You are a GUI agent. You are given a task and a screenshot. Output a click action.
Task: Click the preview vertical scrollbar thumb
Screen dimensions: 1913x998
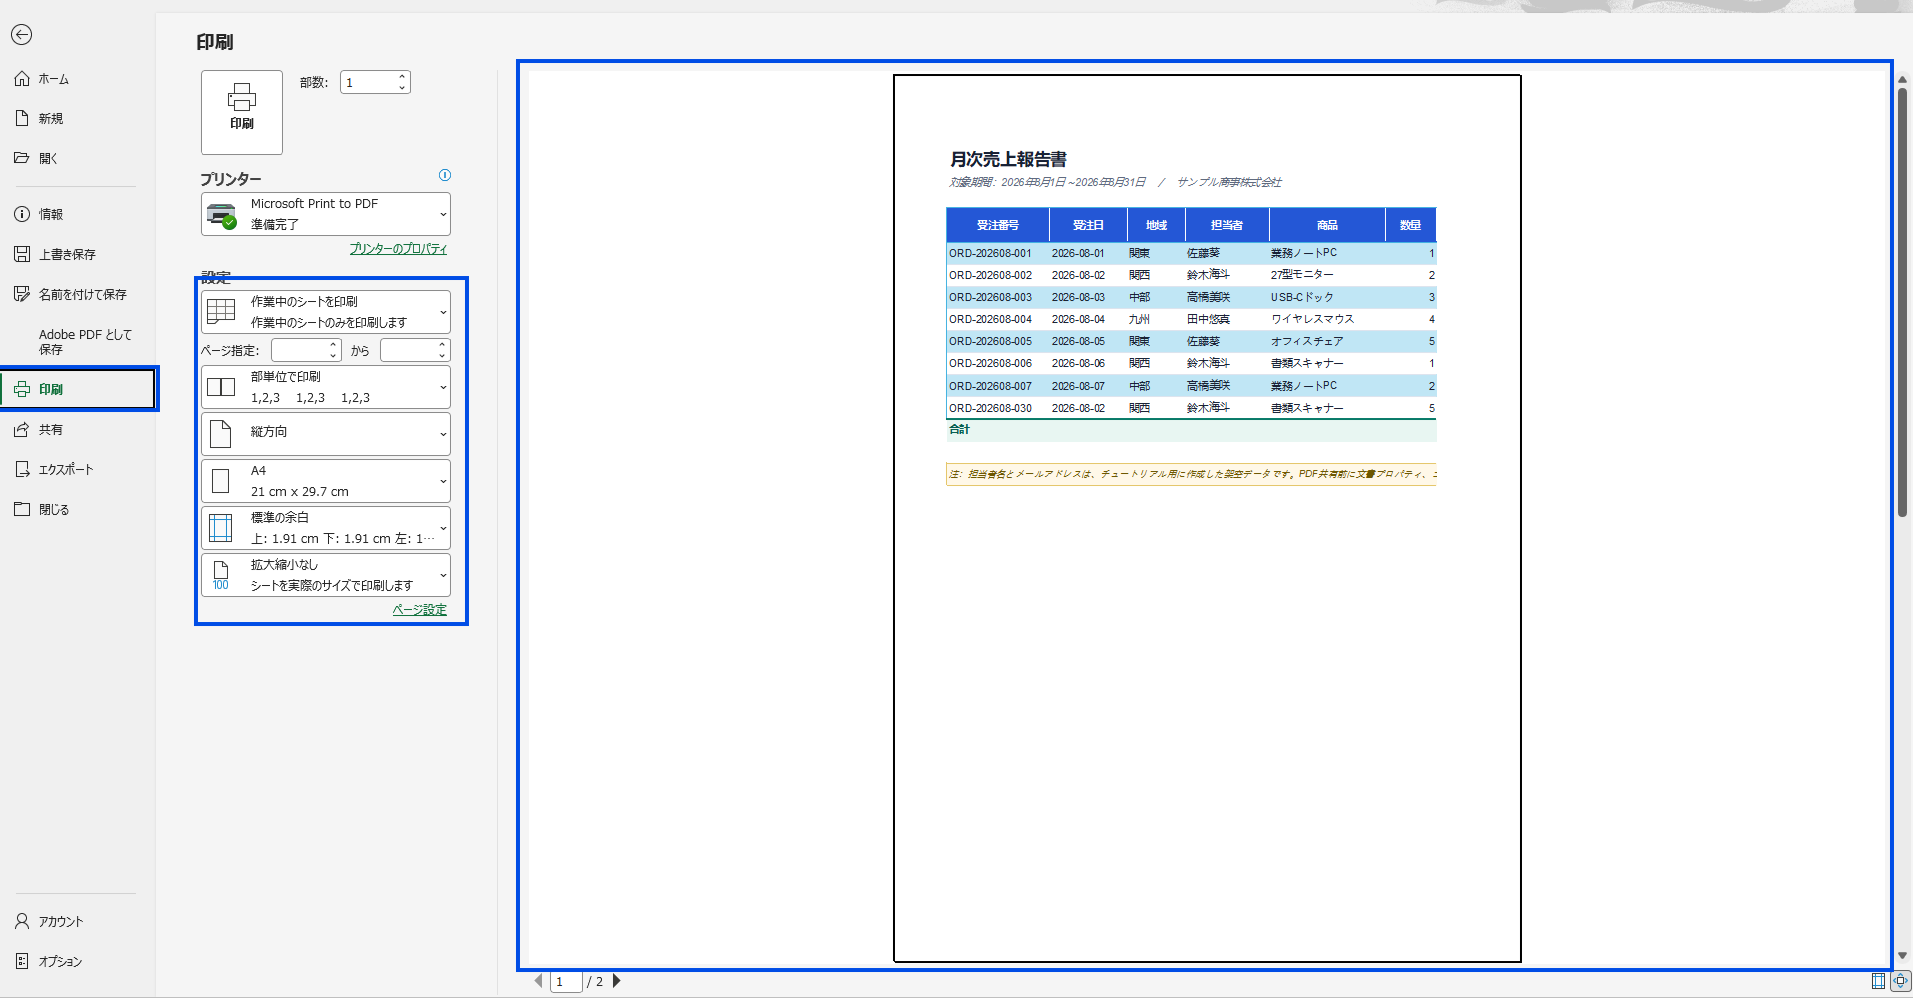[1903, 303]
